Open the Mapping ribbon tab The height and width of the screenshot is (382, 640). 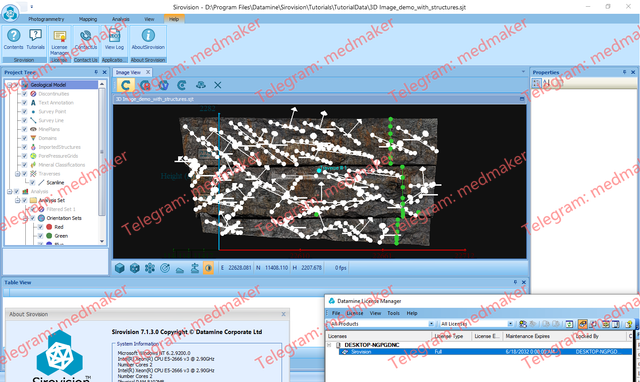[x=88, y=19]
